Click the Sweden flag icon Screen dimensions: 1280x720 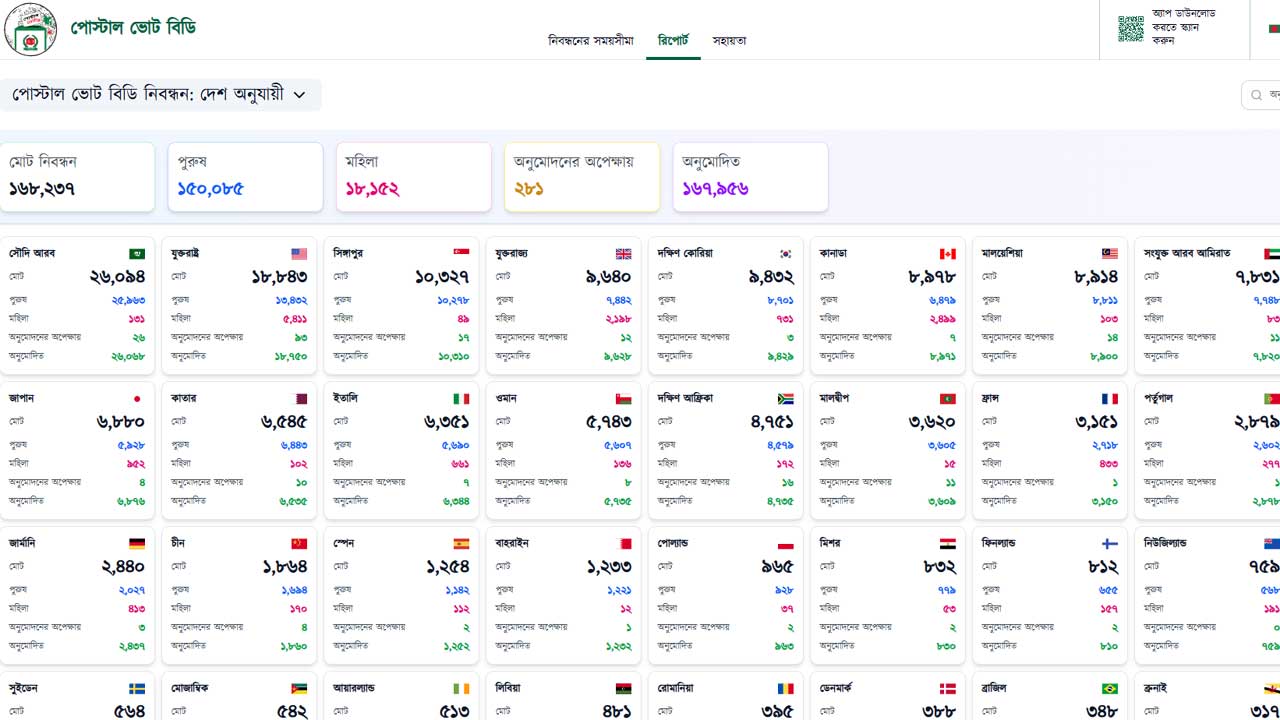(x=137, y=689)
